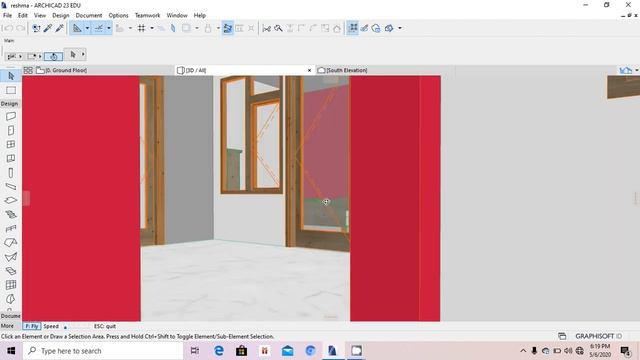This screenshot has height=360, width=640.
Task: Open Guide Lines dropdown arrow
Action: click(87, 28)
